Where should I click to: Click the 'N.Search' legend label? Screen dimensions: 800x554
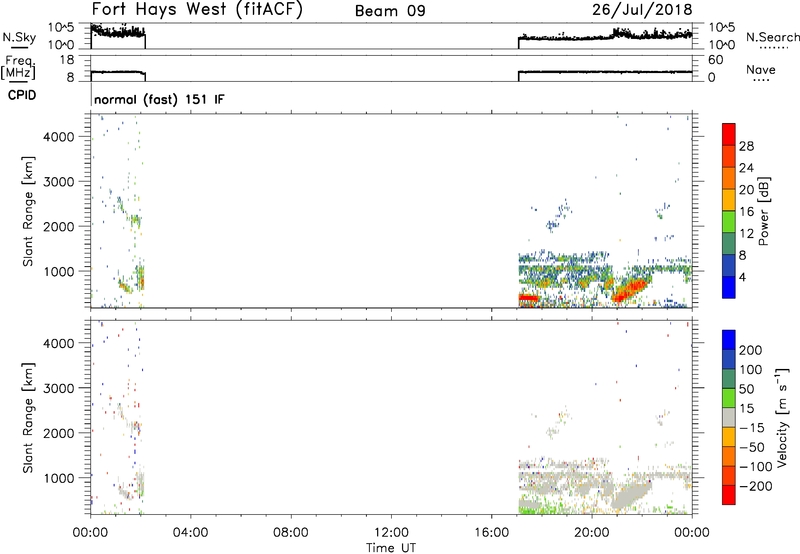click(773, 37)
